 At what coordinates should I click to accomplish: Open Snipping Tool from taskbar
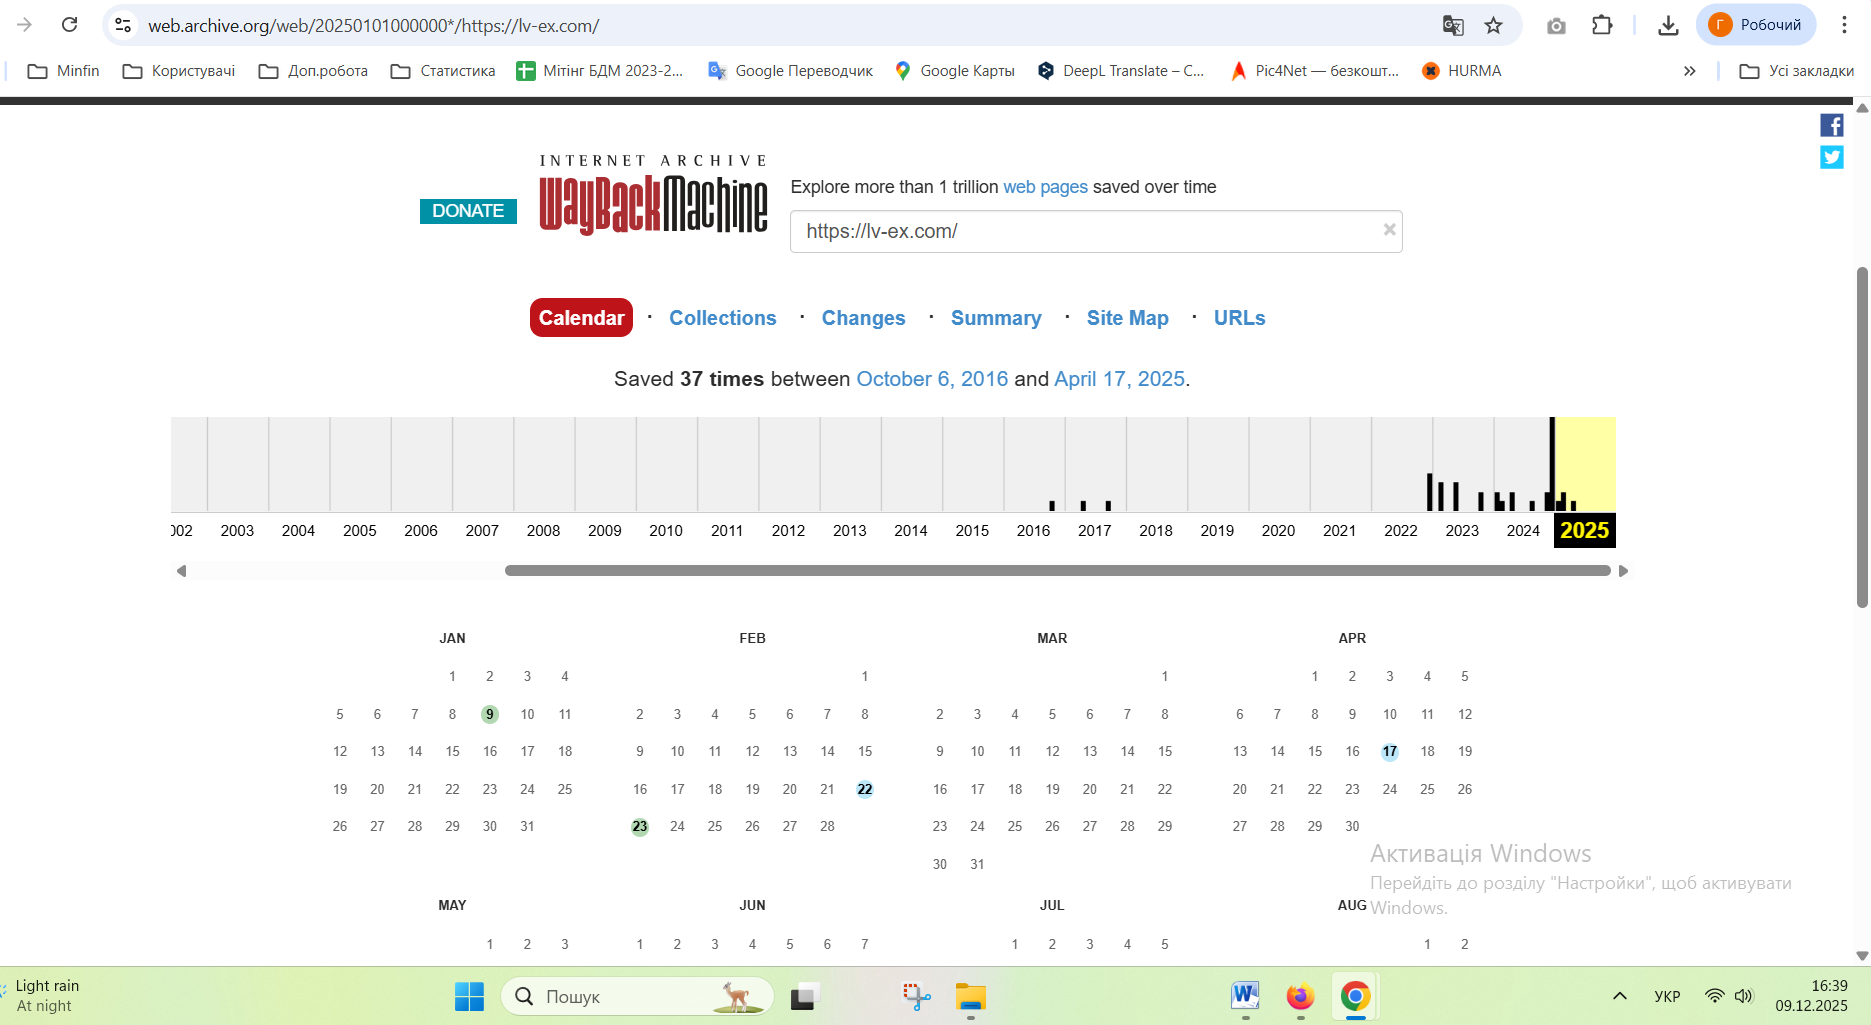click(916, 996)
